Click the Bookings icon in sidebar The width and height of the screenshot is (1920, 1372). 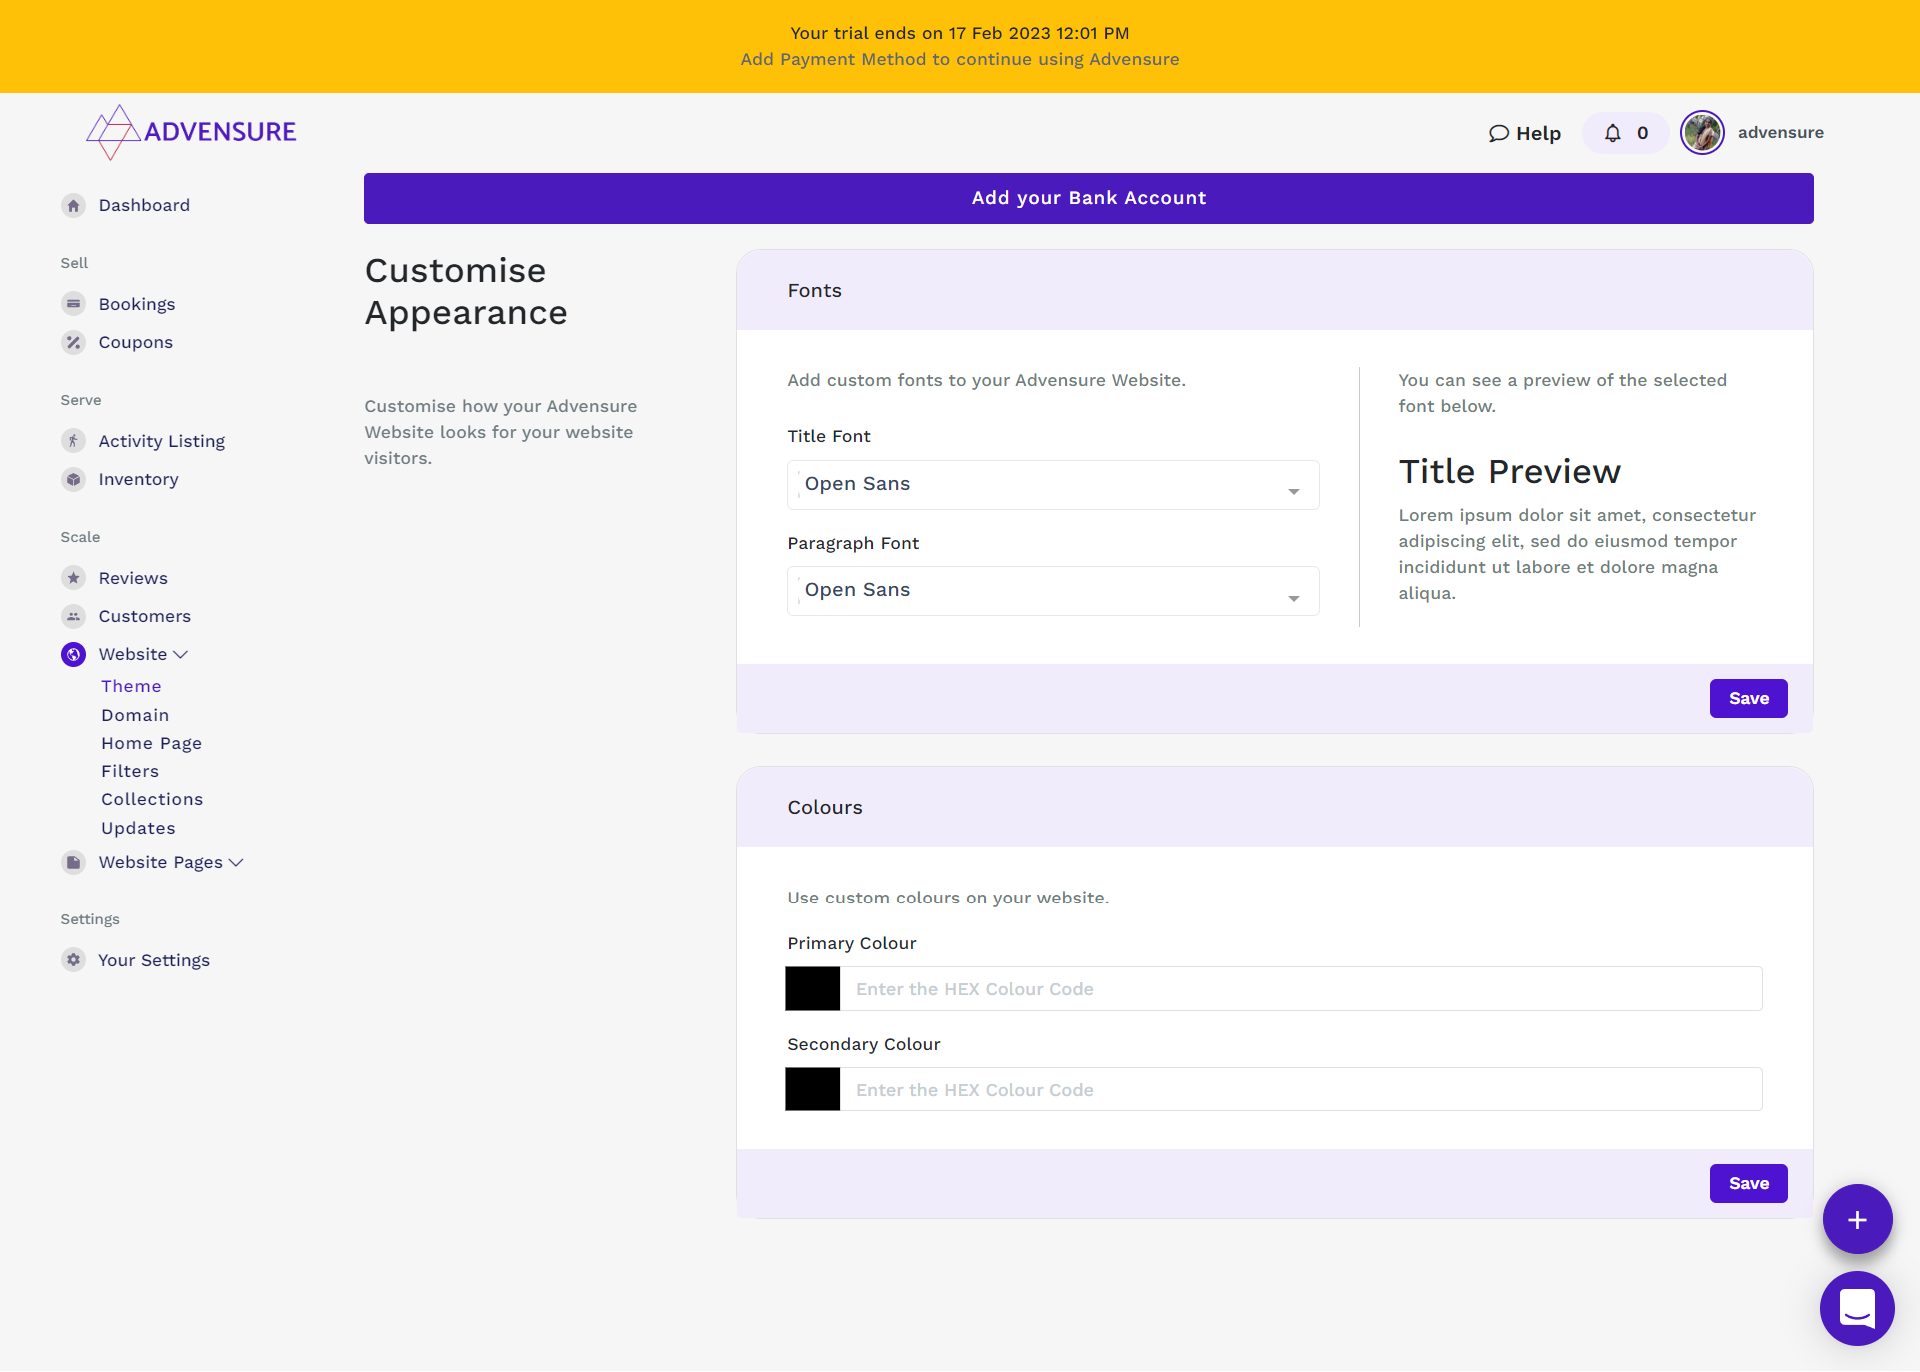click(x=71, y=303)
